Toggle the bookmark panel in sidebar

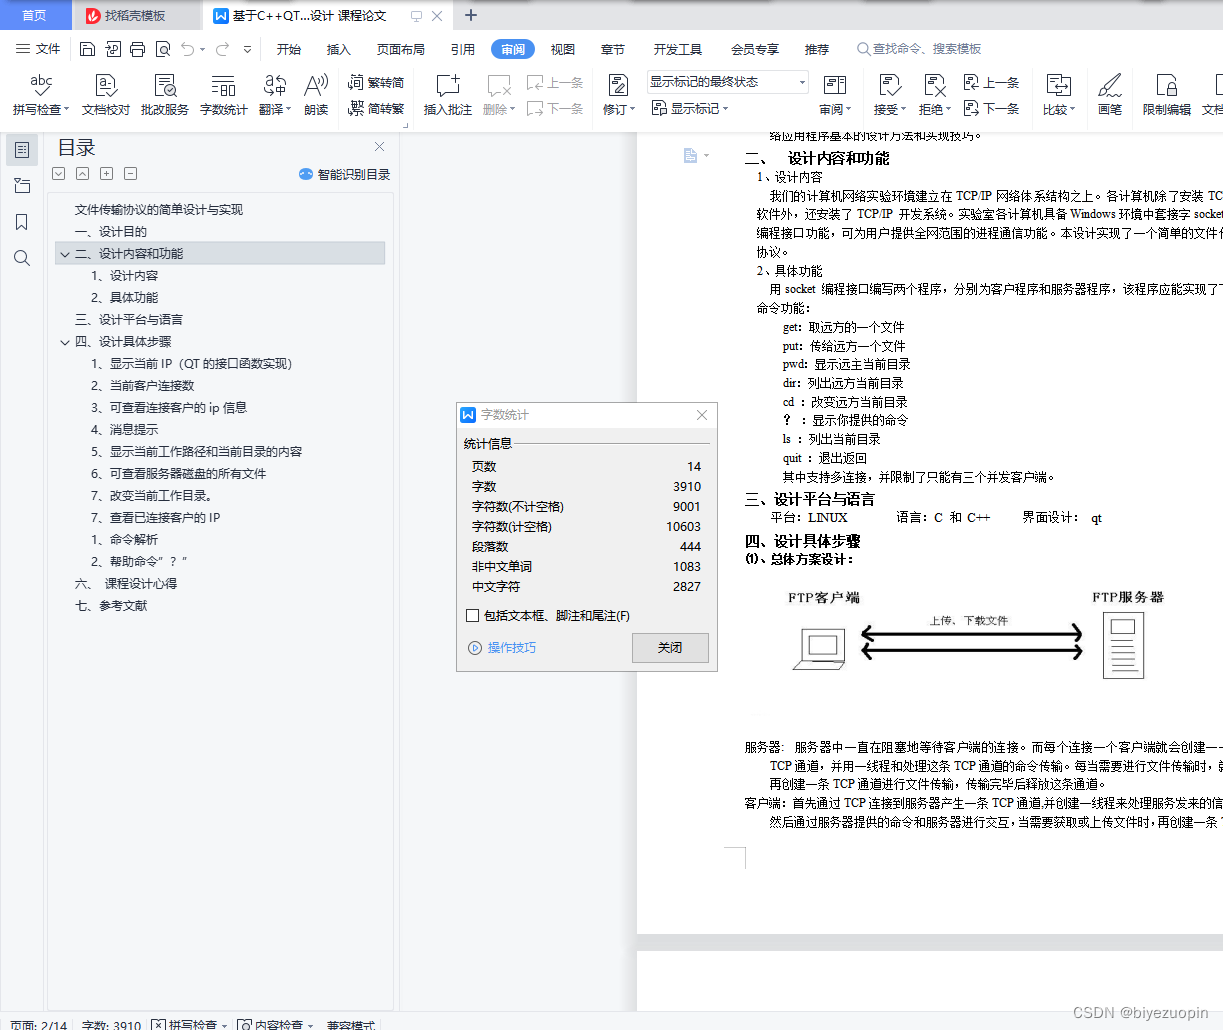[22, 222]
